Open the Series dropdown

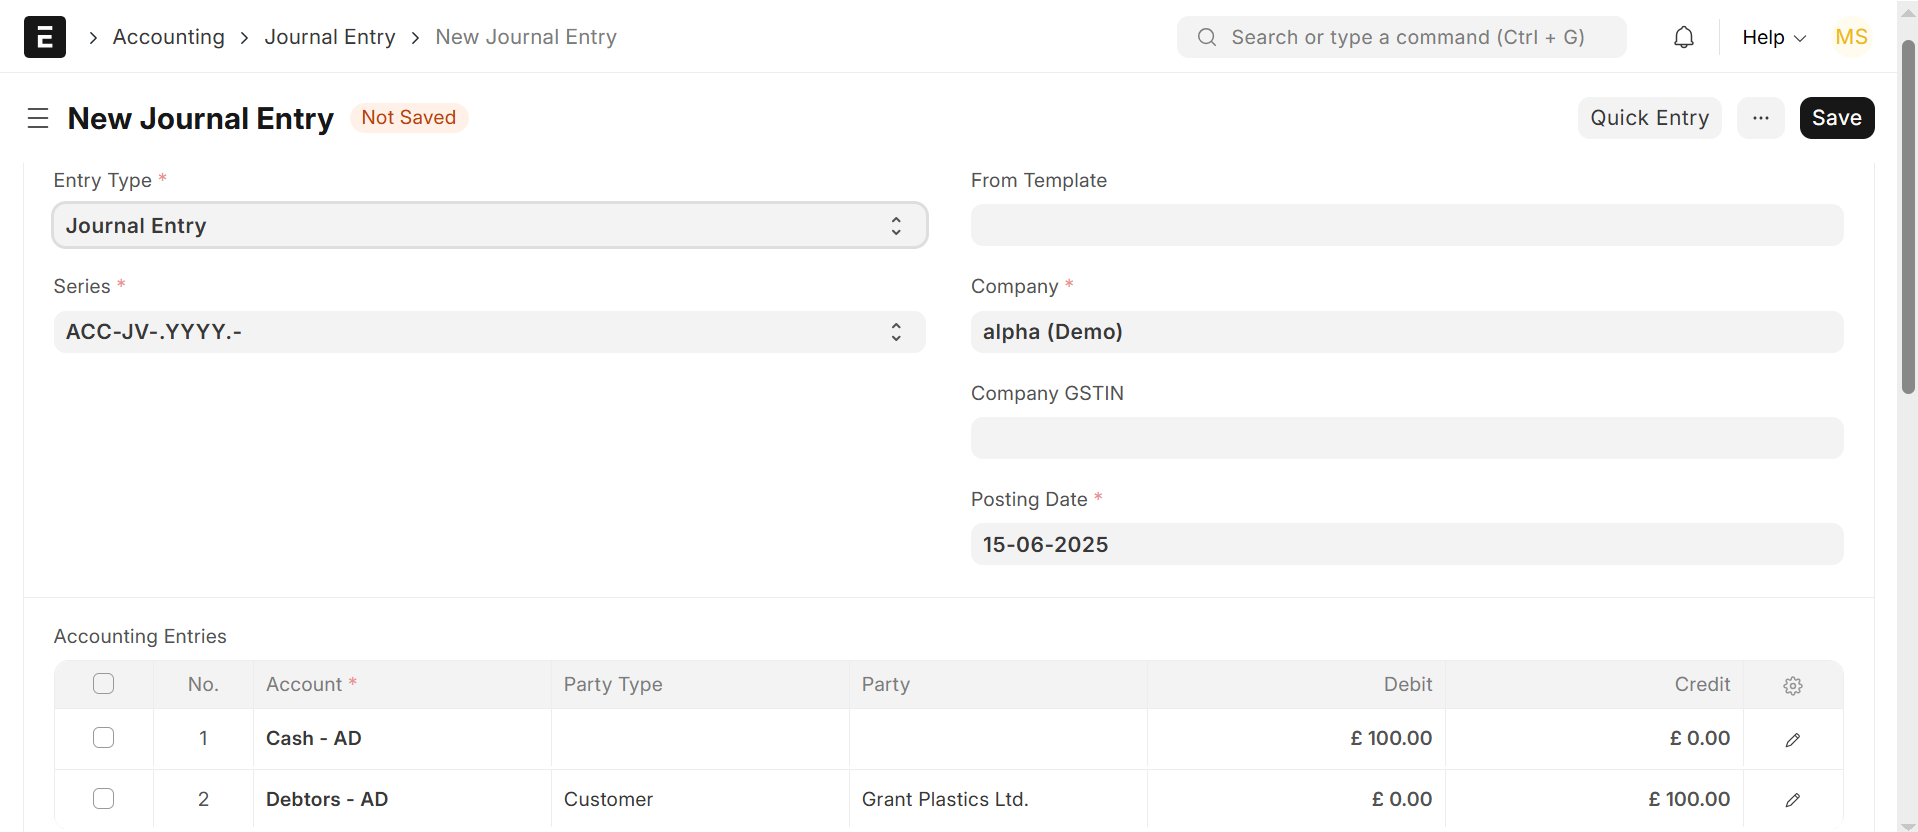click(489, 332)
